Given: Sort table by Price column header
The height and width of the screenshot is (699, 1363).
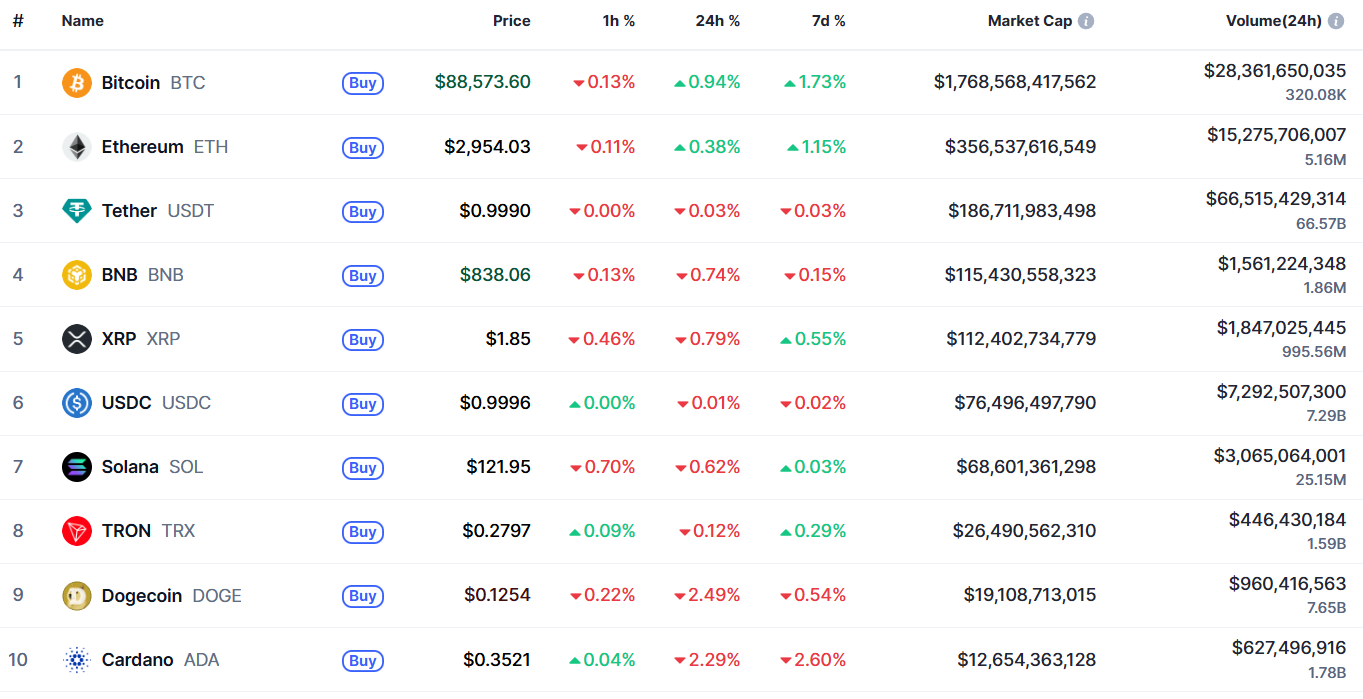Looking at the screenshot, I should (x=512, y=21).
